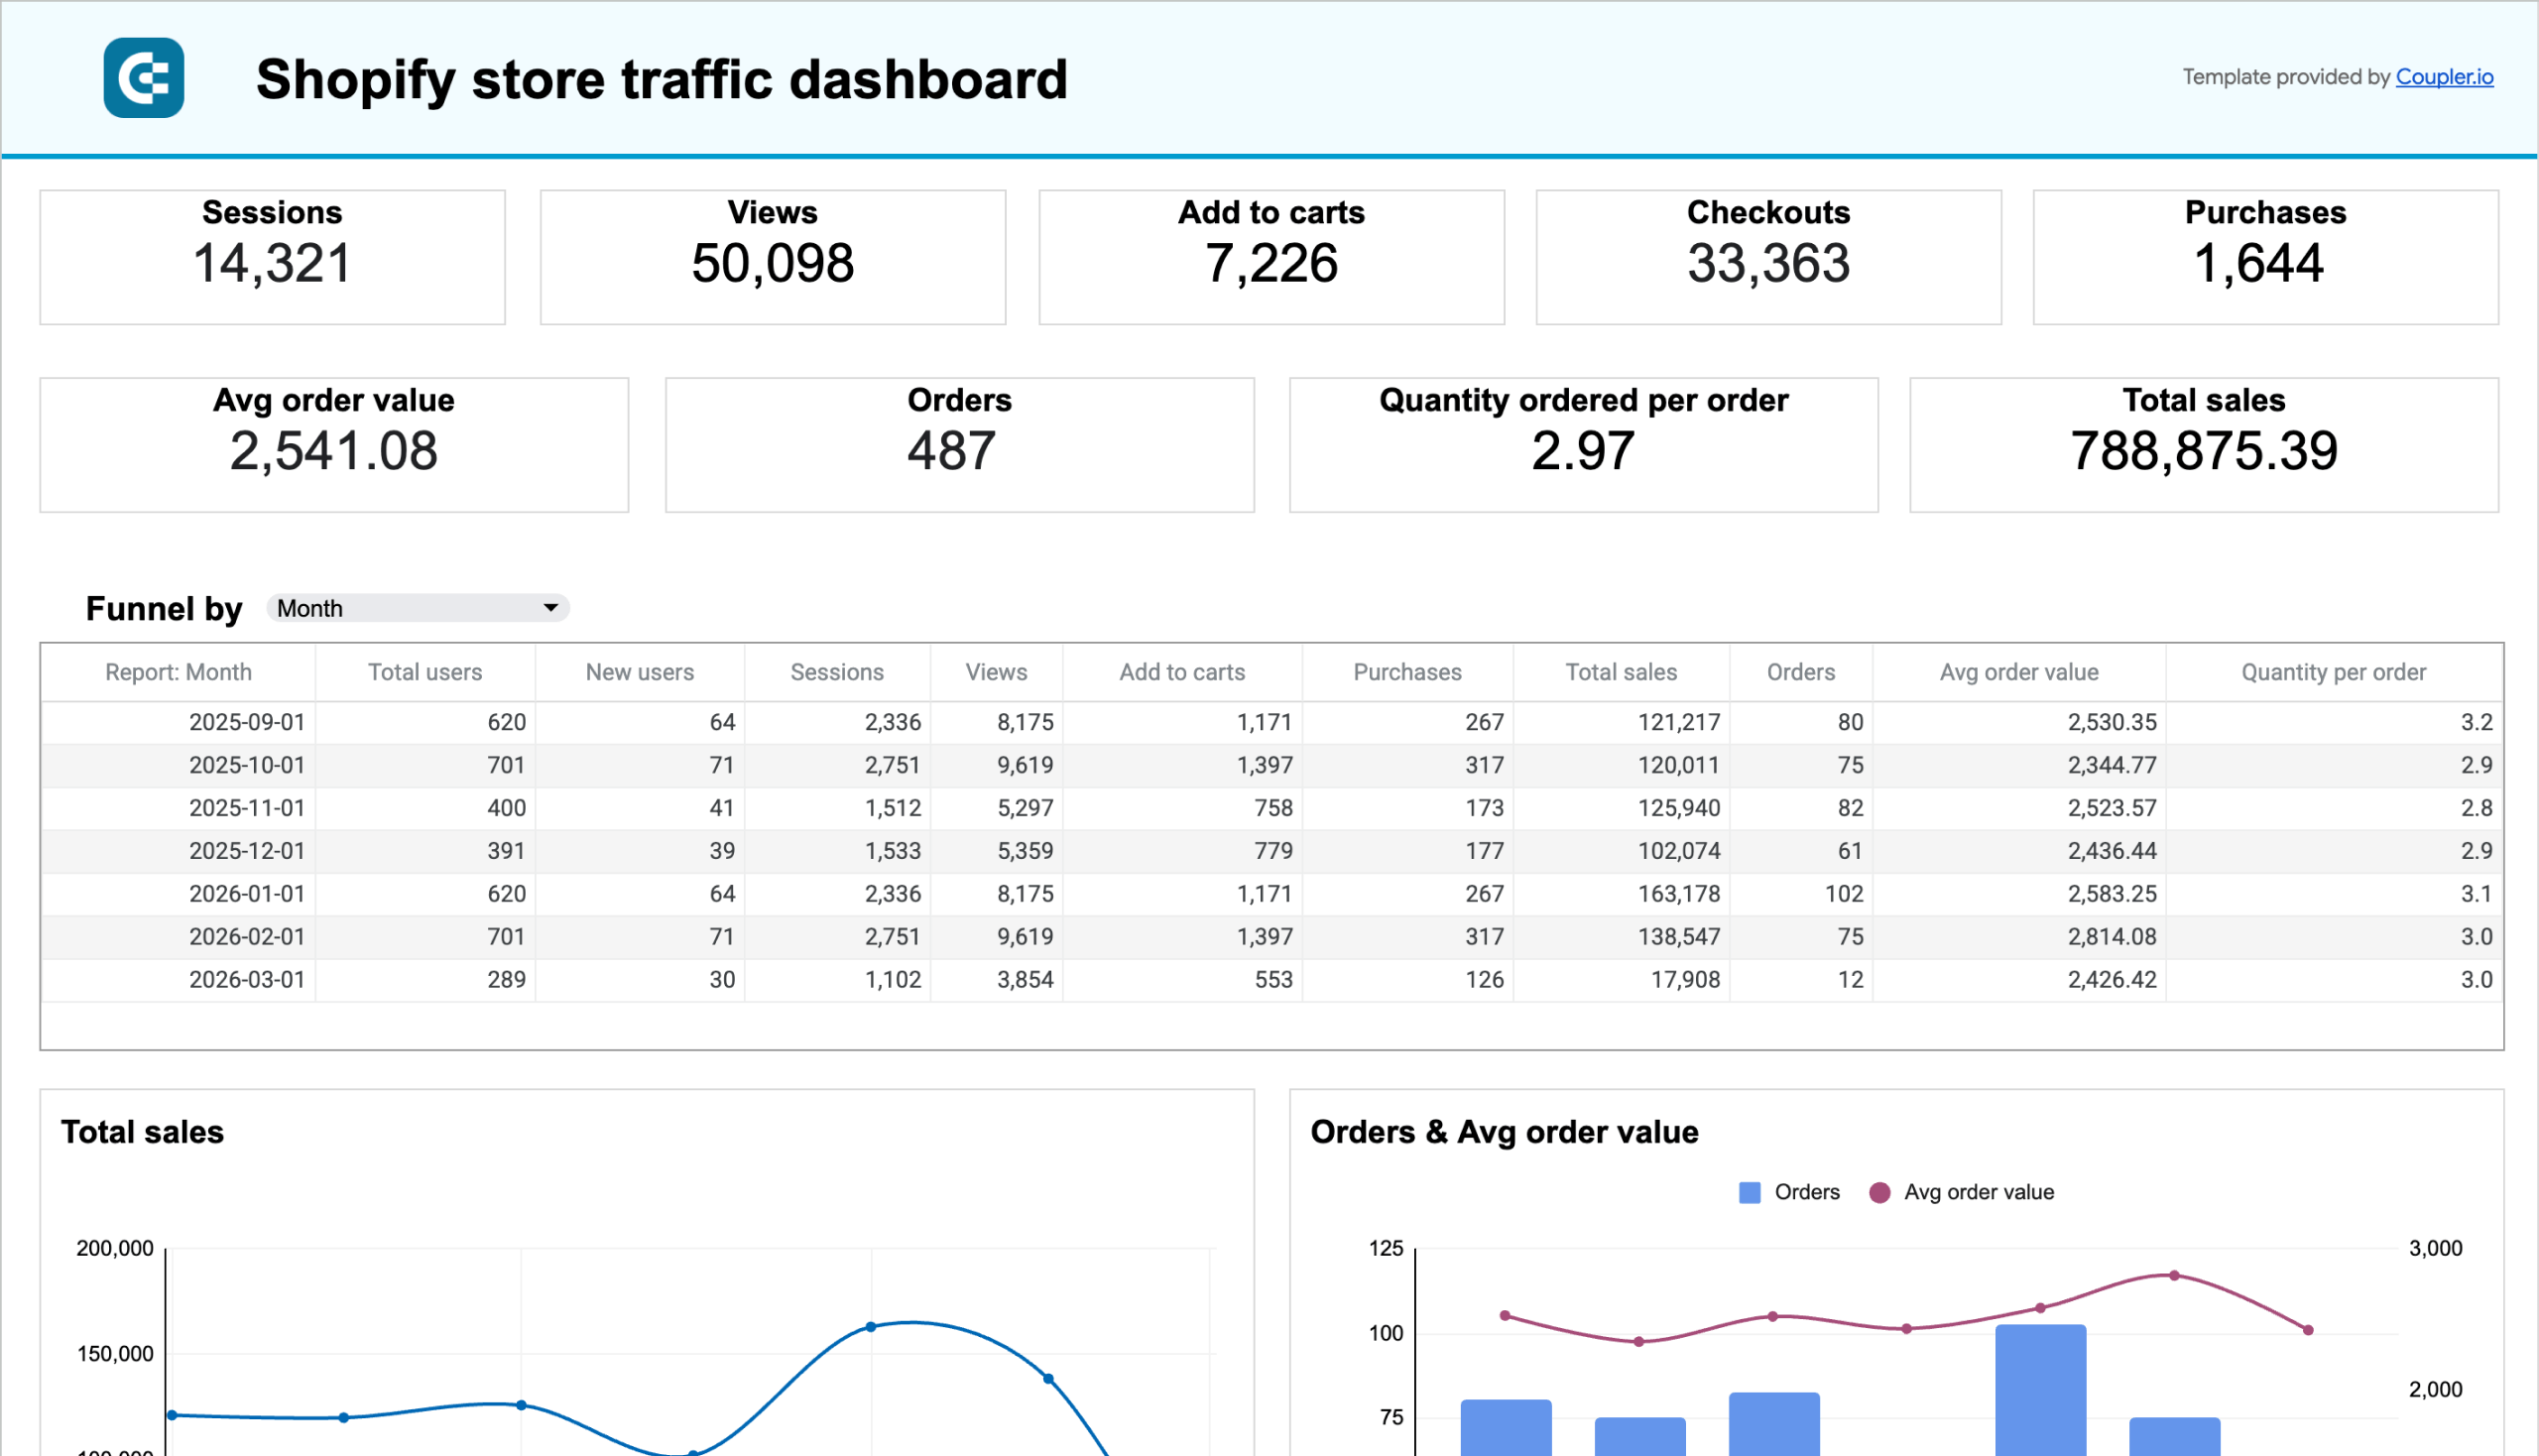The image size is (2539, 1456).
Task: Open the Funnel by Month dropdown
Action: (416, 607)
